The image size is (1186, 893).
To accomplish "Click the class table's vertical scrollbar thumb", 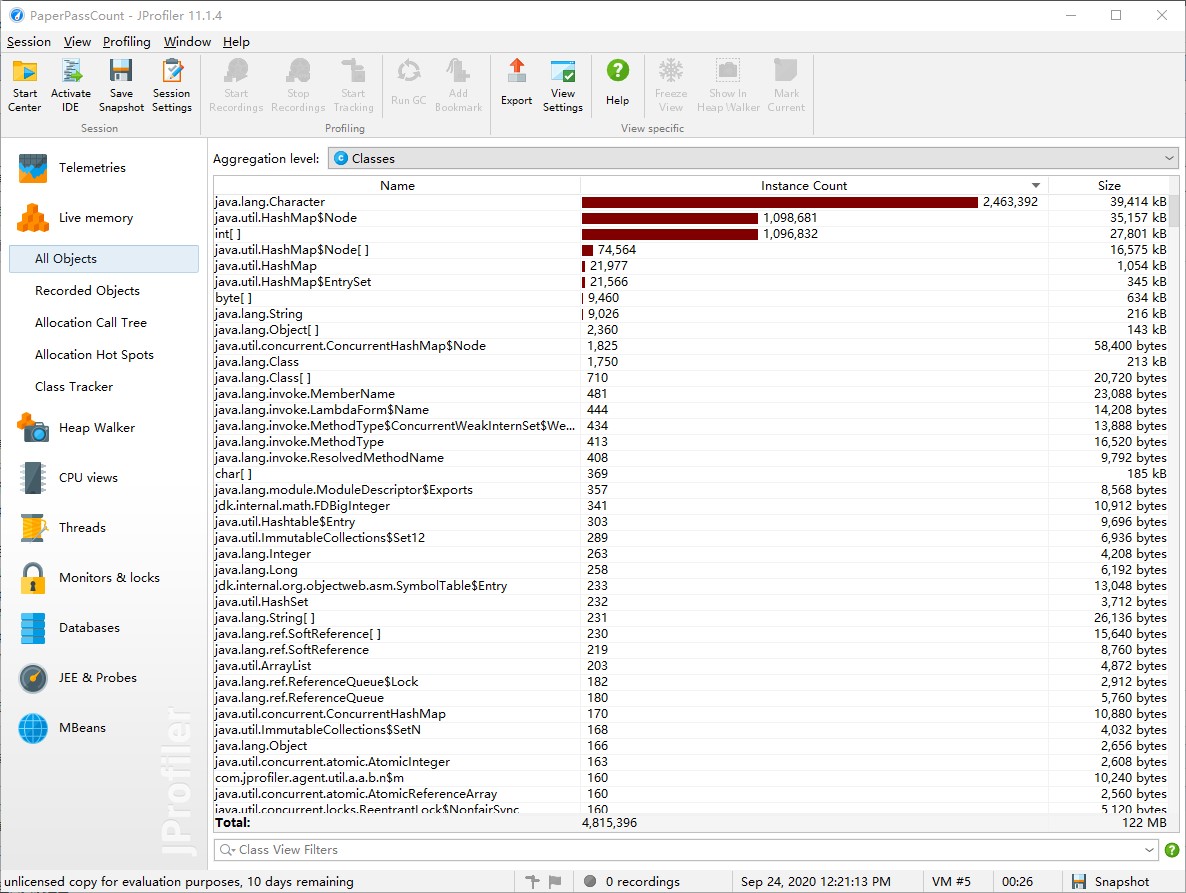I will (1174, 210).
